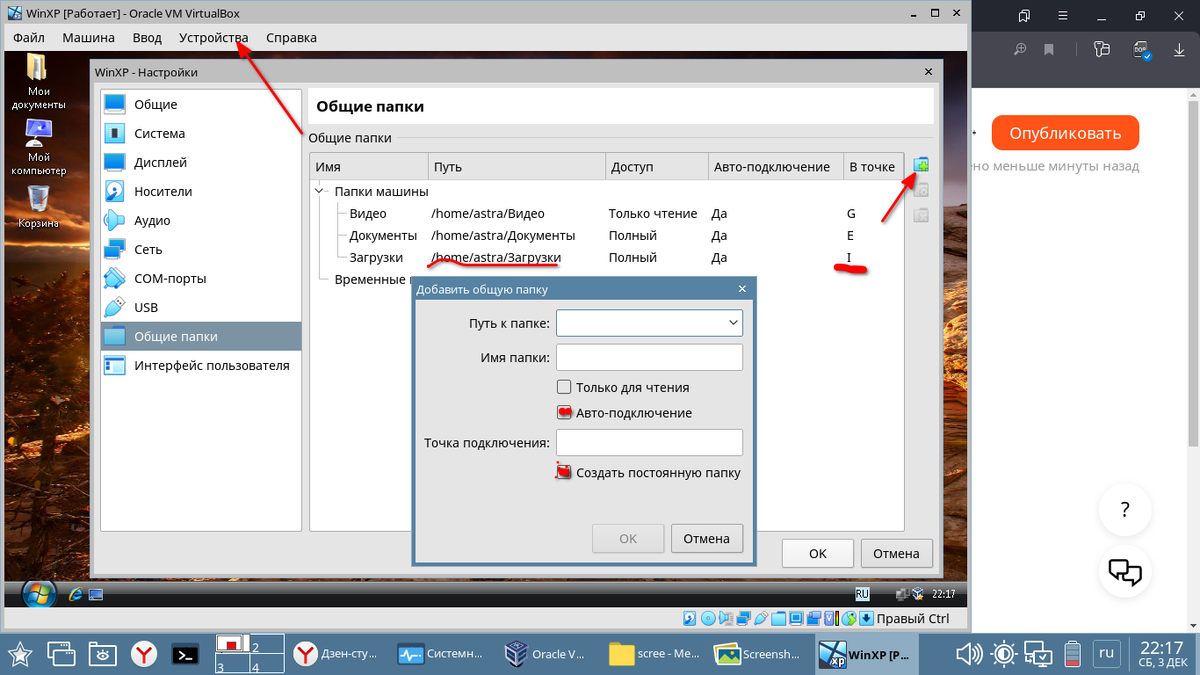
Task: Click the network indicator in VirtualBox status bar
Action: click(742, 618)
